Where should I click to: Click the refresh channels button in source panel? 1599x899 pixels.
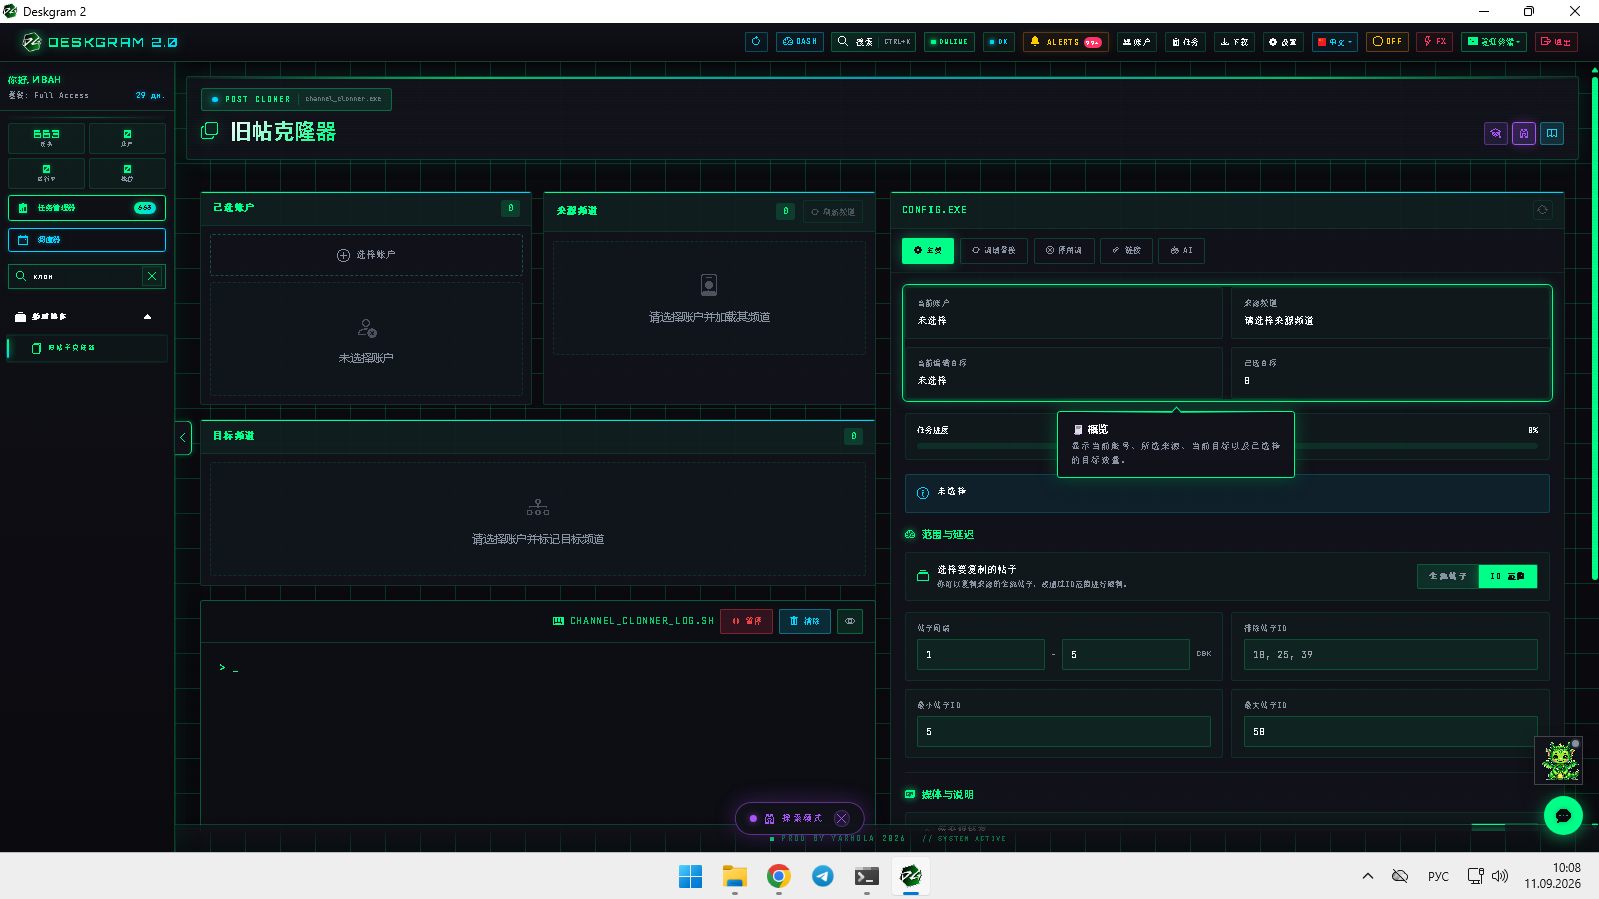tap(833, 212)
